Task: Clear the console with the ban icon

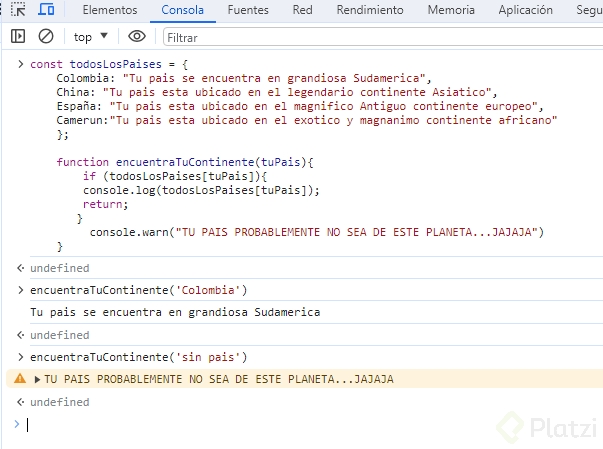Action: pos(46,37)
